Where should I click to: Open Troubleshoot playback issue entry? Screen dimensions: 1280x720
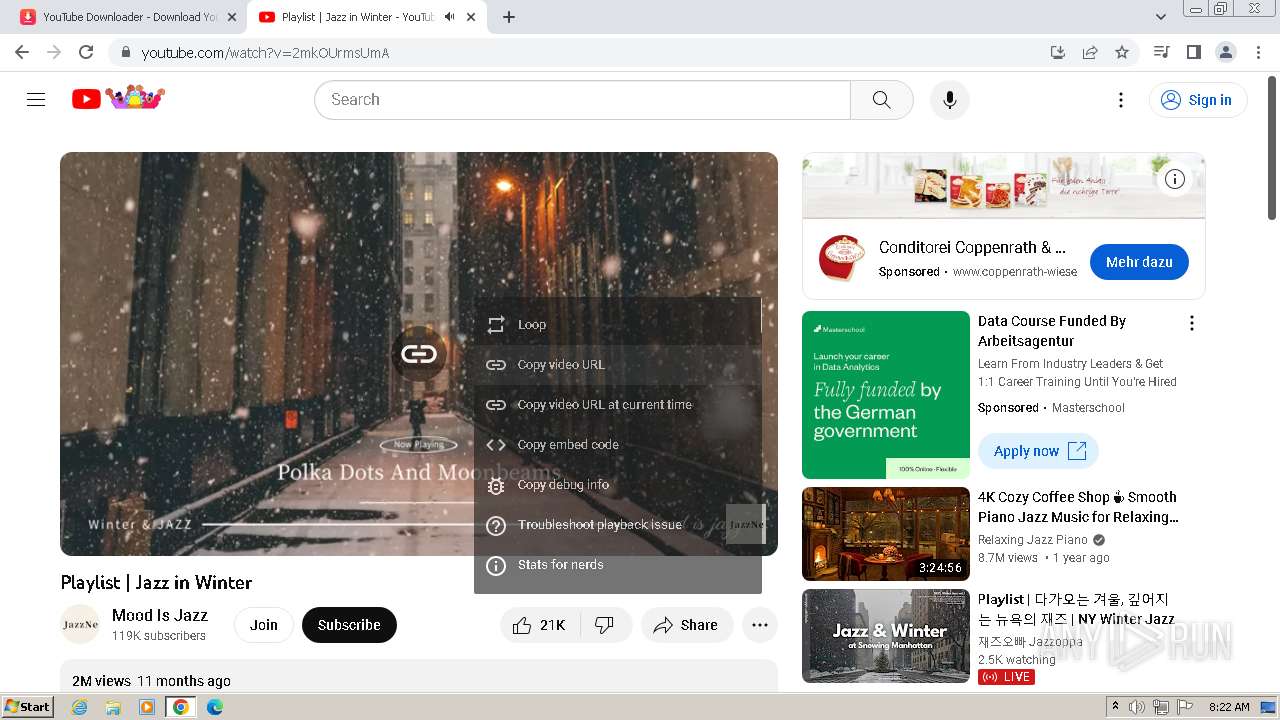[x=618, y=524]
